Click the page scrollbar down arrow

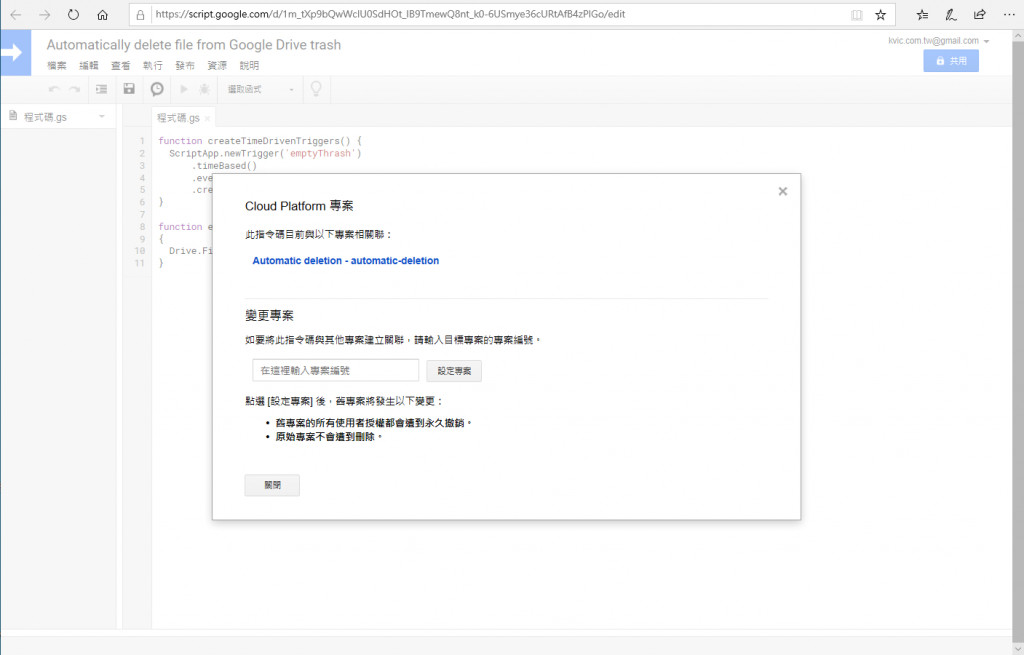click(x=1018, y=648)
